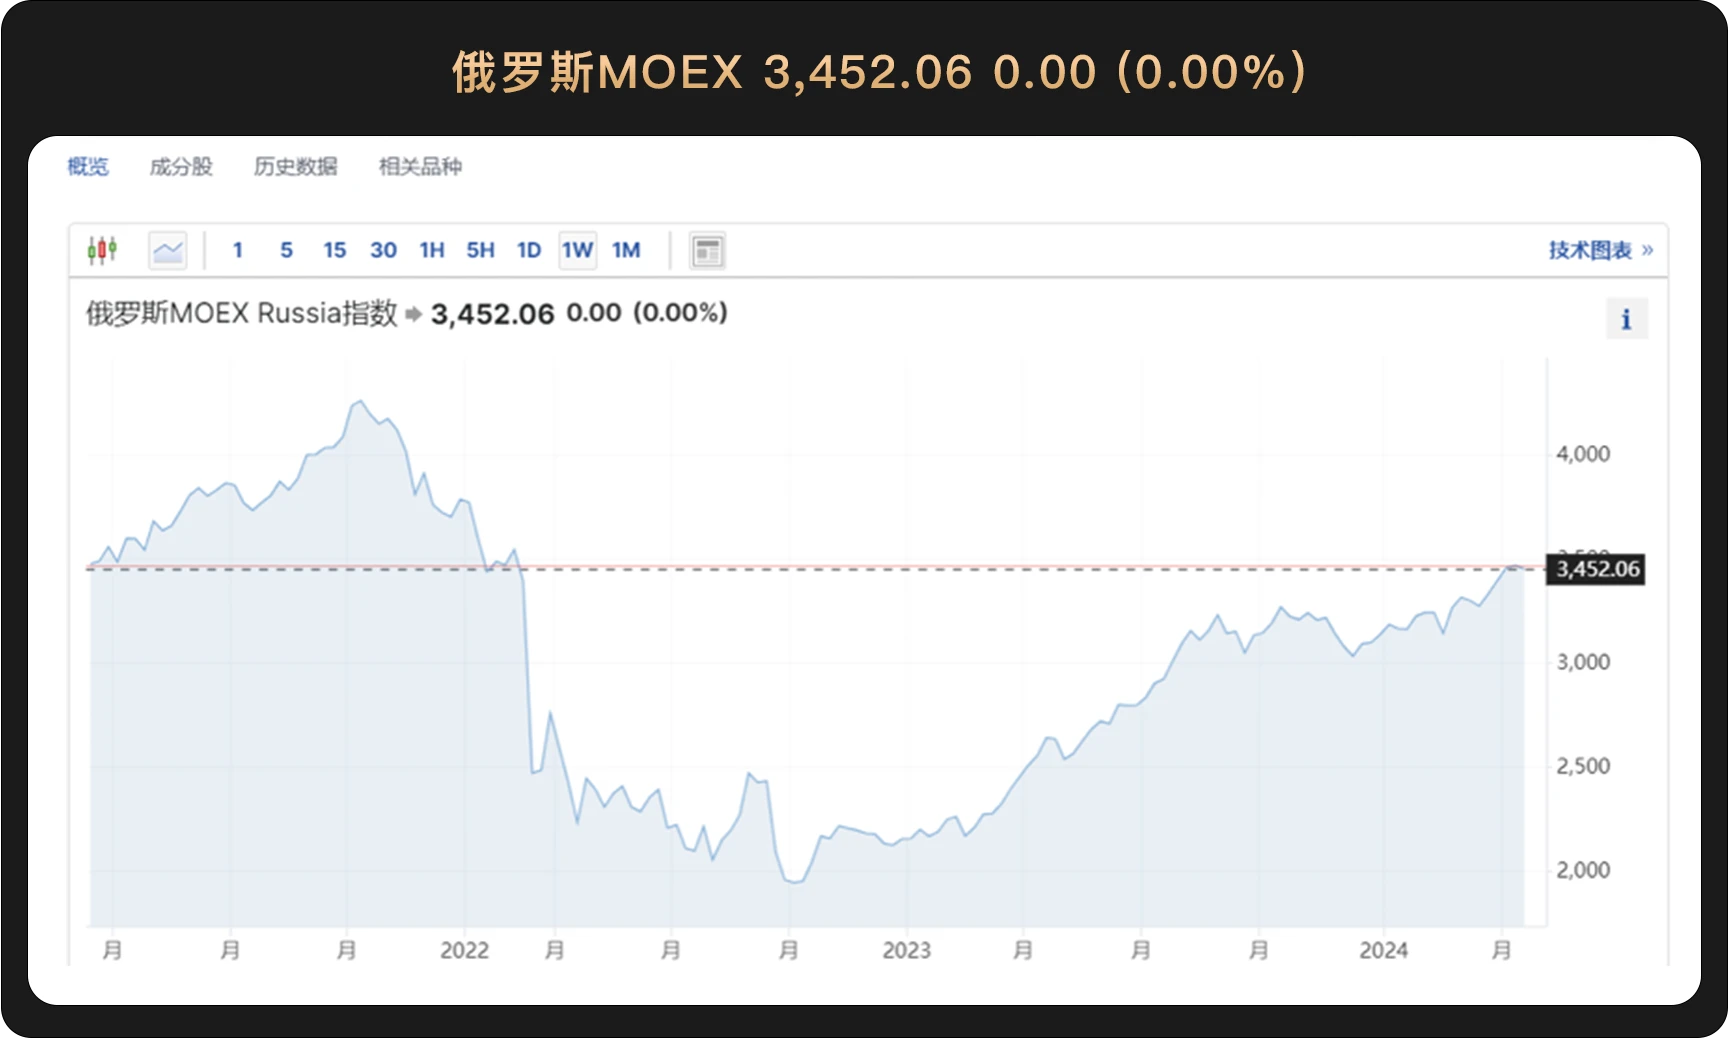Go to the 历史数据 tab
1728x1038 pixels.
[x=295, y=166]
